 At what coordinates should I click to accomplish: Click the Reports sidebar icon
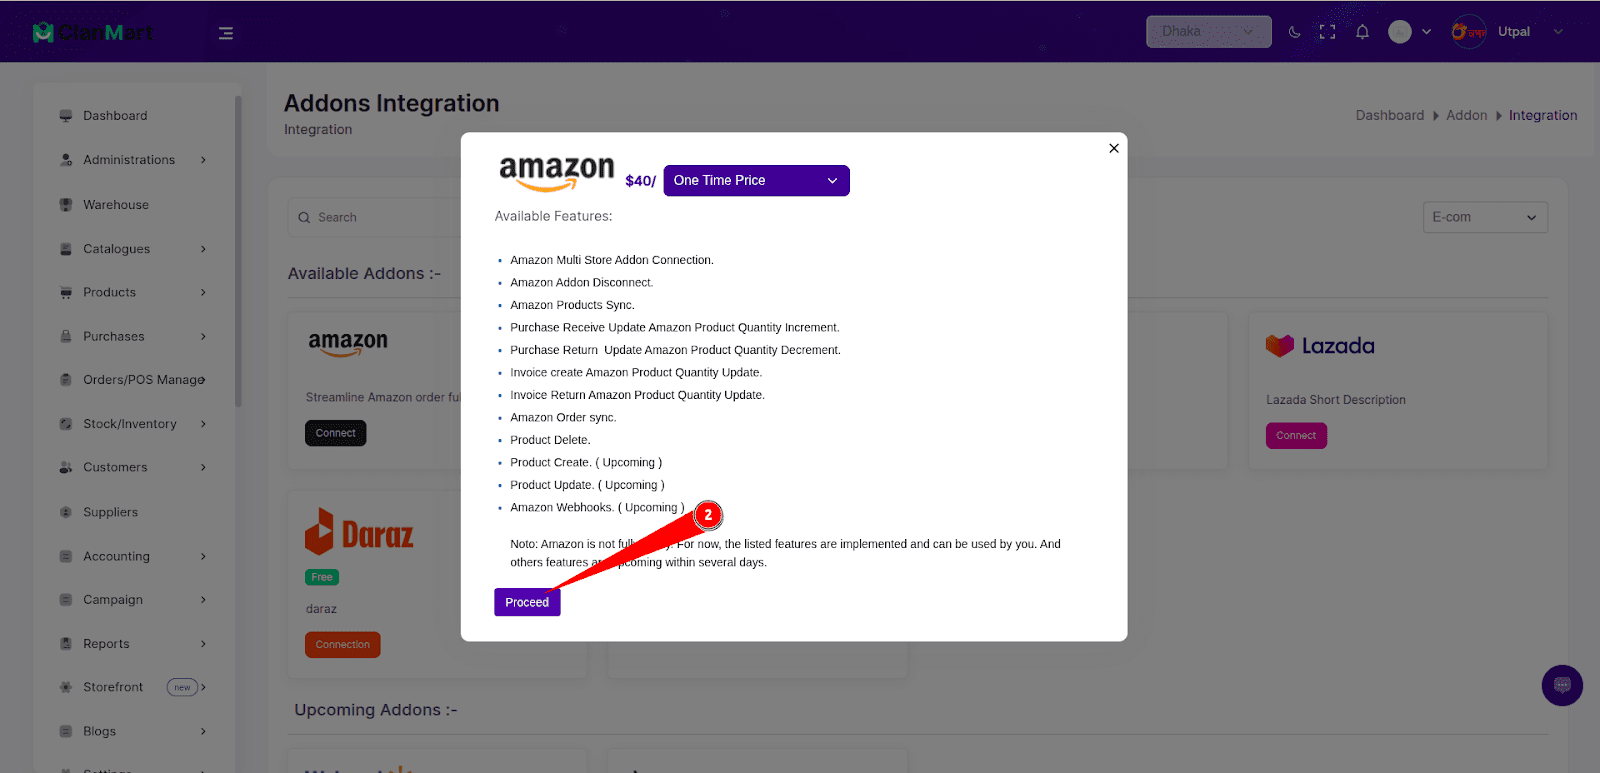66,644
